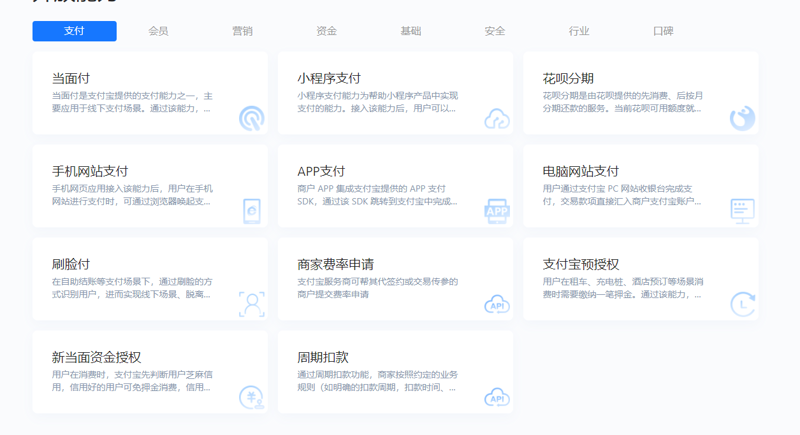Click the 花呗分期 circular icon
800x435 pixels.
(742, 118)
